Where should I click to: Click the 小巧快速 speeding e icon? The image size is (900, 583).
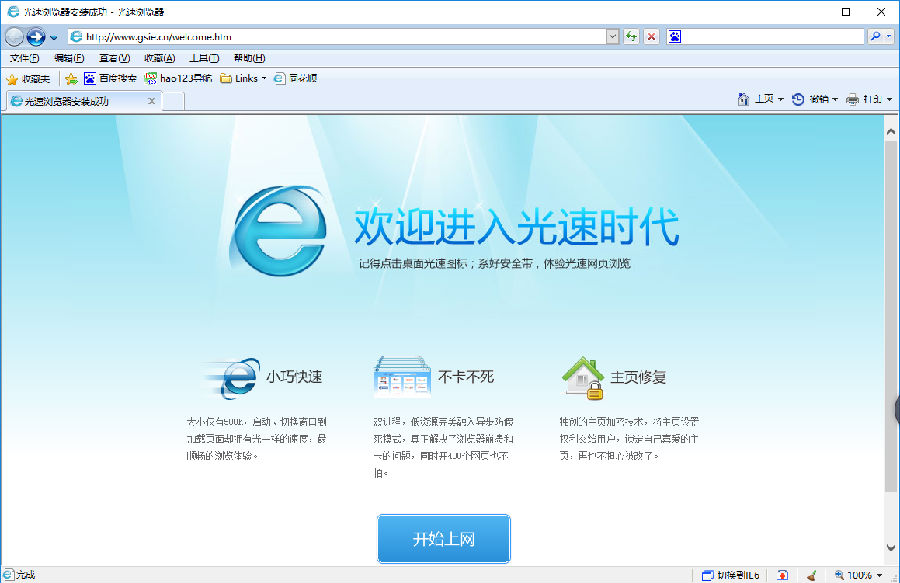231,378
